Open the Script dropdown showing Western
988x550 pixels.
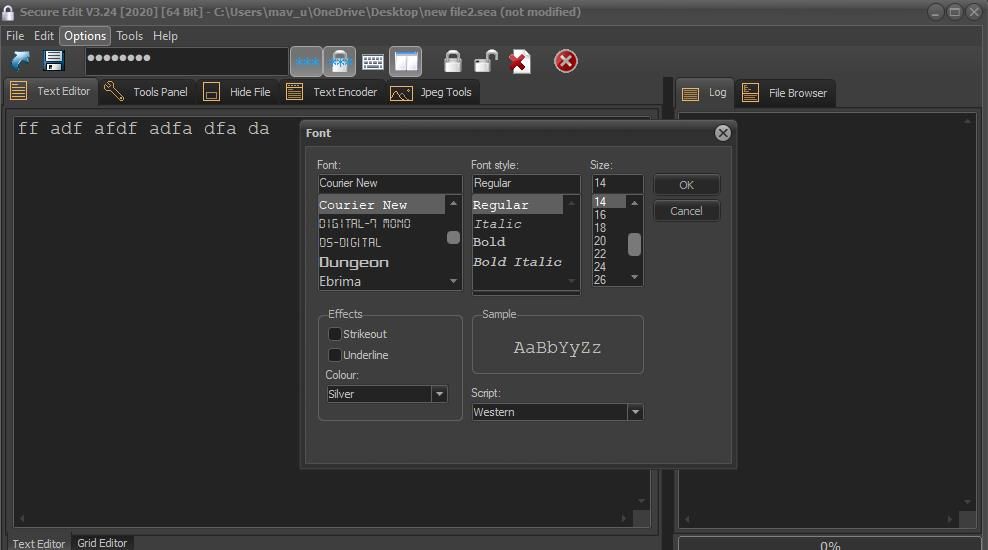[634, 412]
